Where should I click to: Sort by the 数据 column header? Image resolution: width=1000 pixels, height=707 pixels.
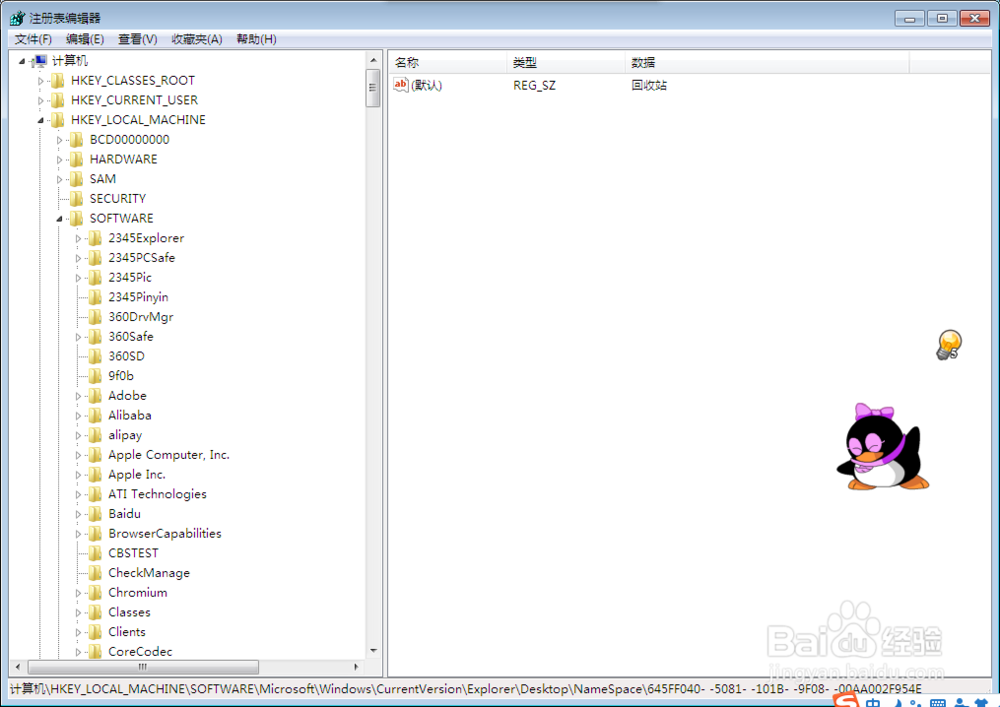tap(767, 62)
